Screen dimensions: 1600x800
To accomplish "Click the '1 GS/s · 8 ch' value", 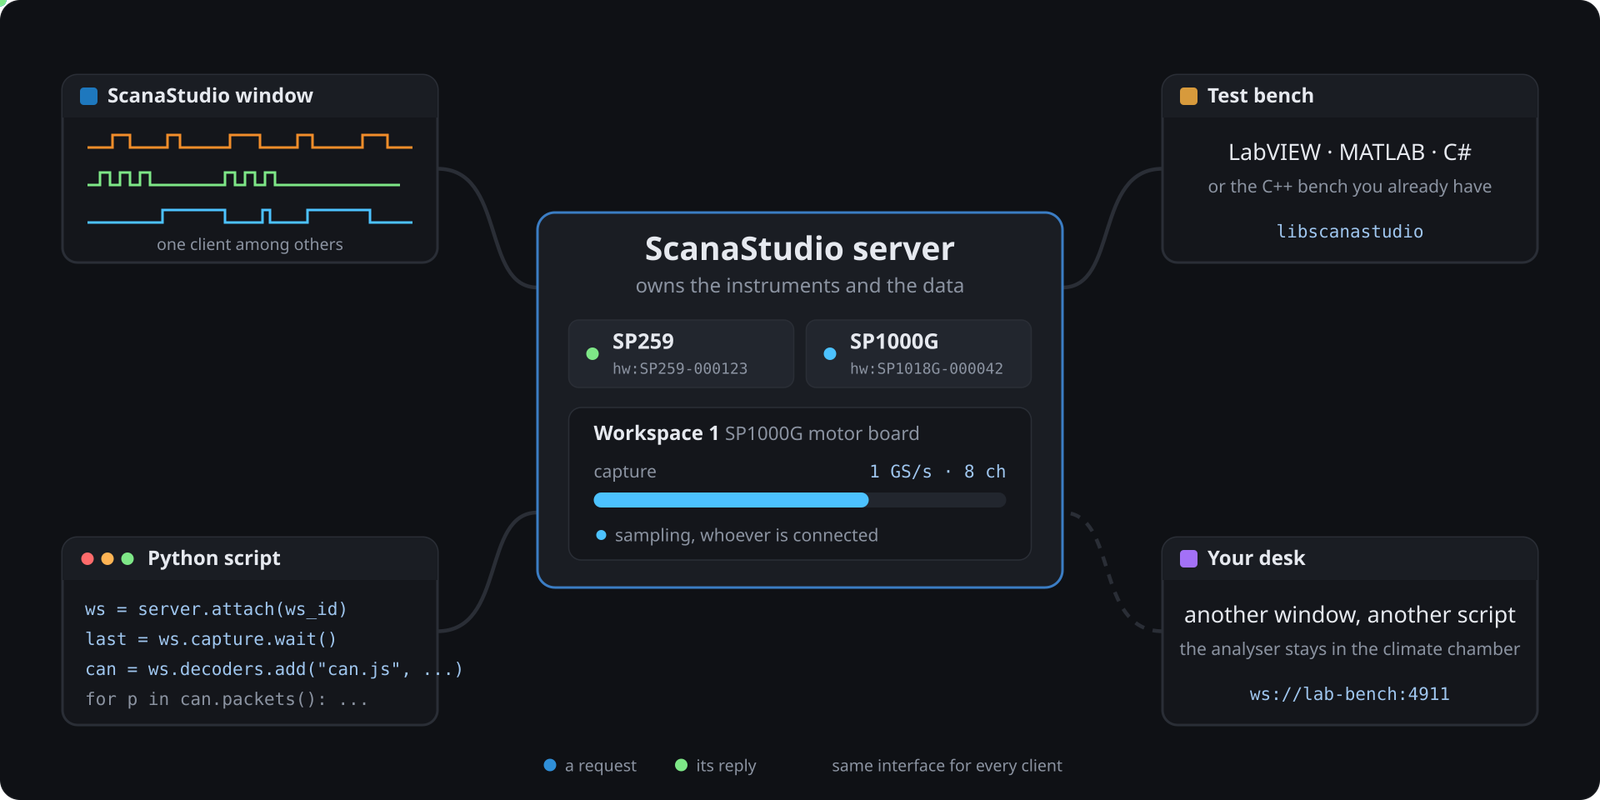I will tap(937, 472).
